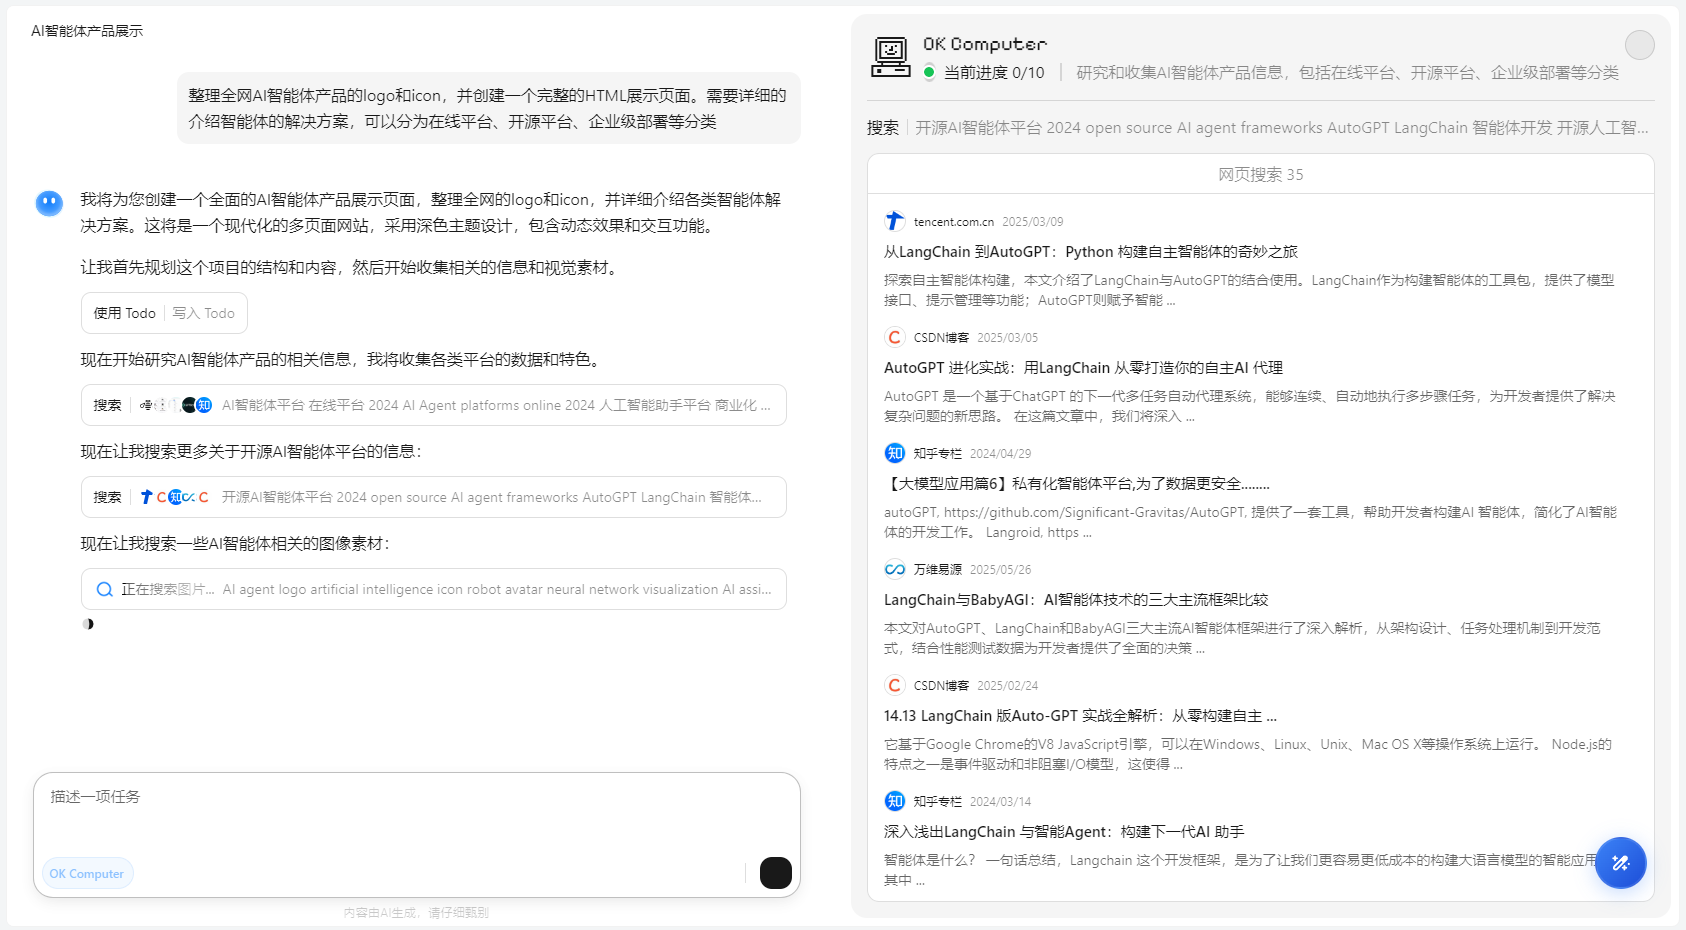This screenshot has width=1686, height=930.
Task: Open LangChain与BabyAGI framework comparison article
Action: [1075, 600]
